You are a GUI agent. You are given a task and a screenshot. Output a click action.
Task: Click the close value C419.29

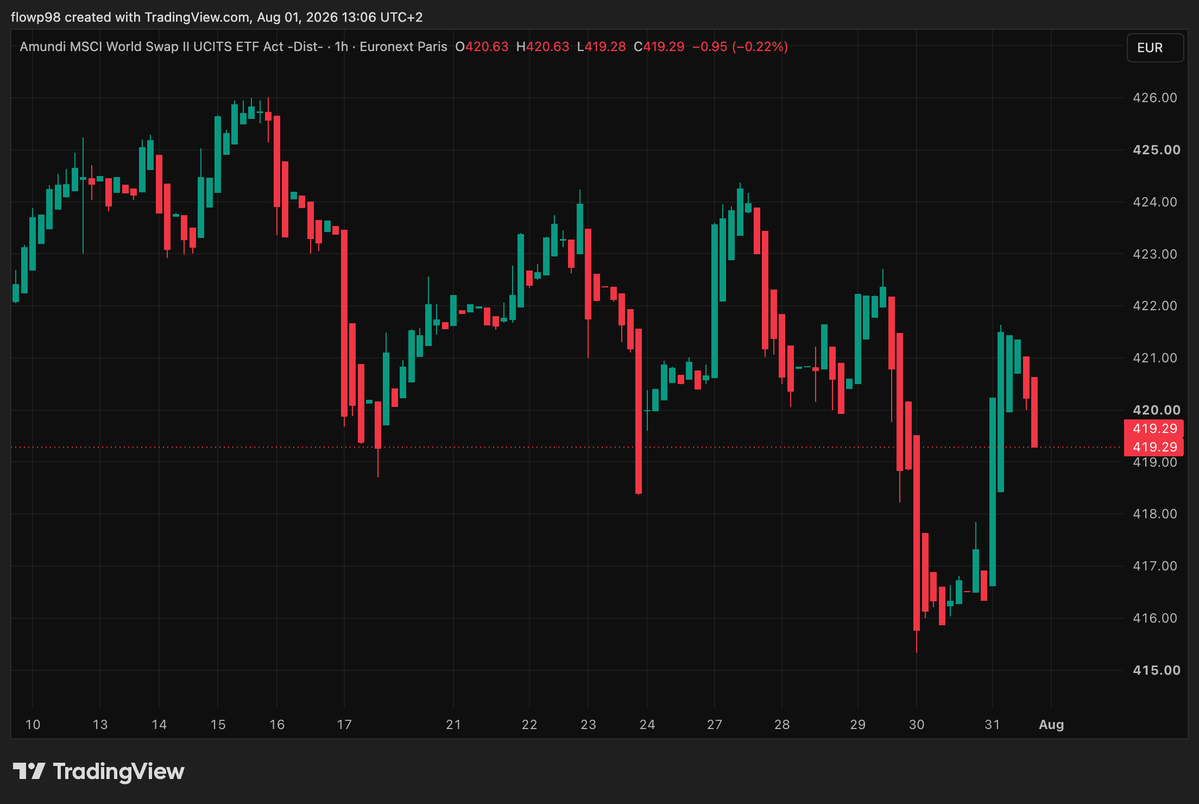point(659,47)
